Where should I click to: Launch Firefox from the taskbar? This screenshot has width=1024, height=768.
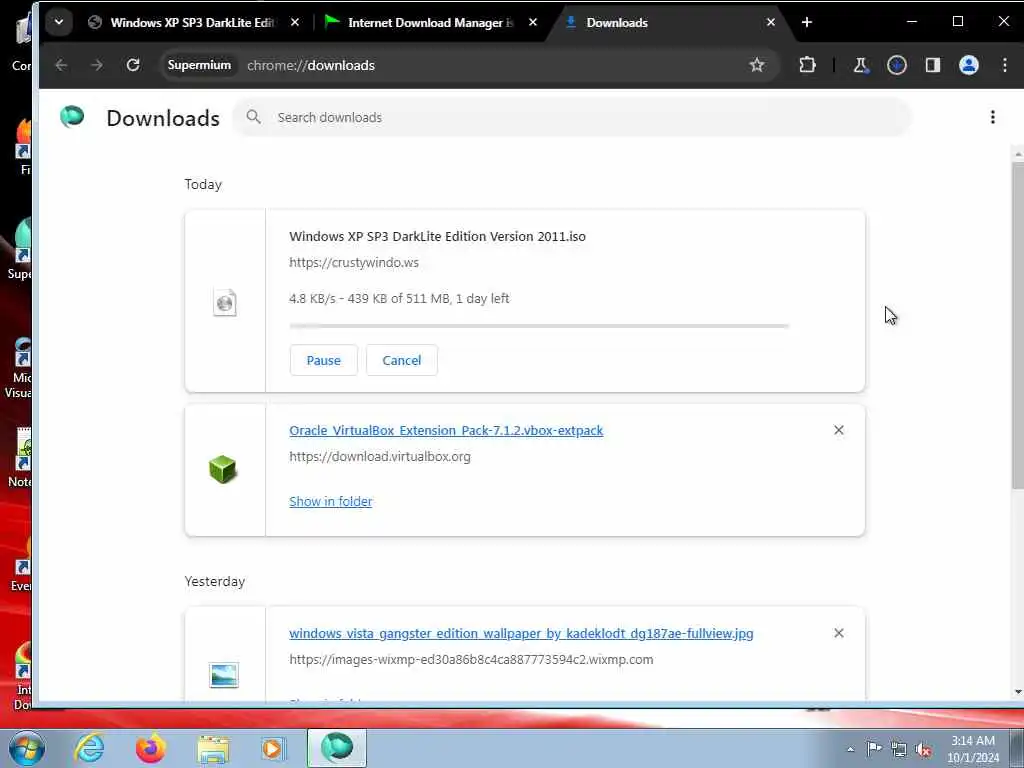[x=150, y=748]
